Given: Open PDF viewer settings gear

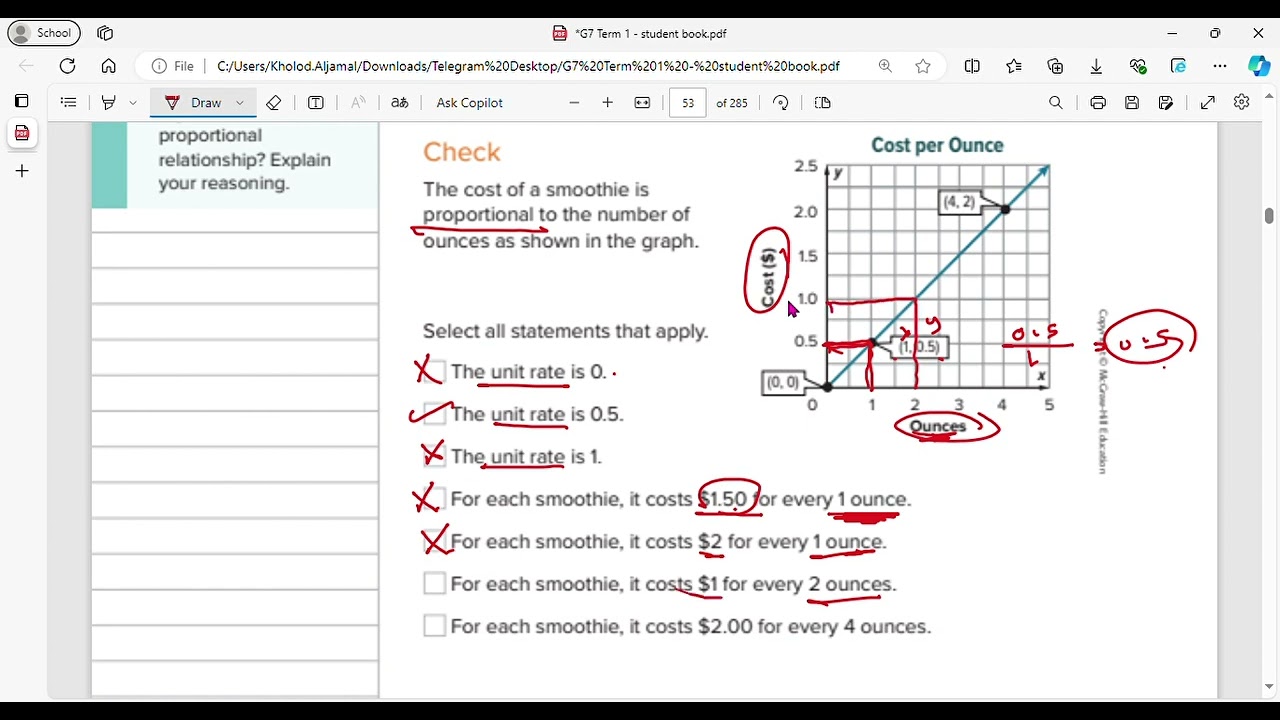Looking at the screenshot, I should (1242, 102).
